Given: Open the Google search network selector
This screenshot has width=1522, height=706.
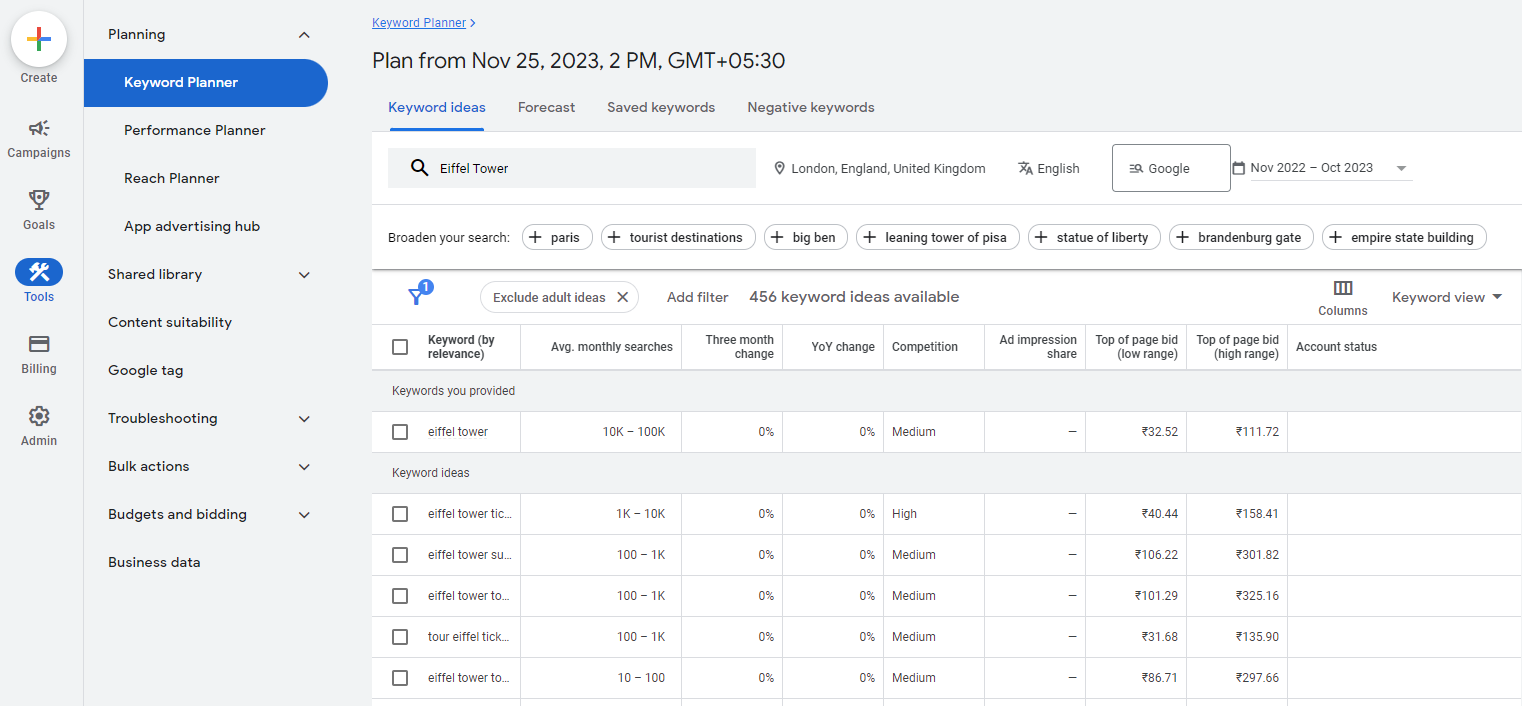Looking at the screenshot, I should (1171, 168).
